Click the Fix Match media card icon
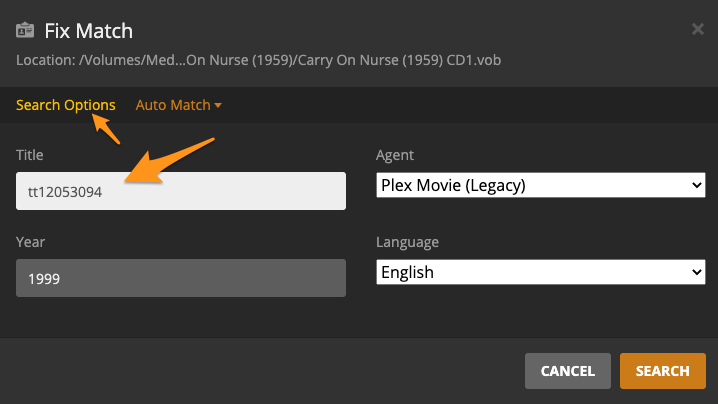 25,32
